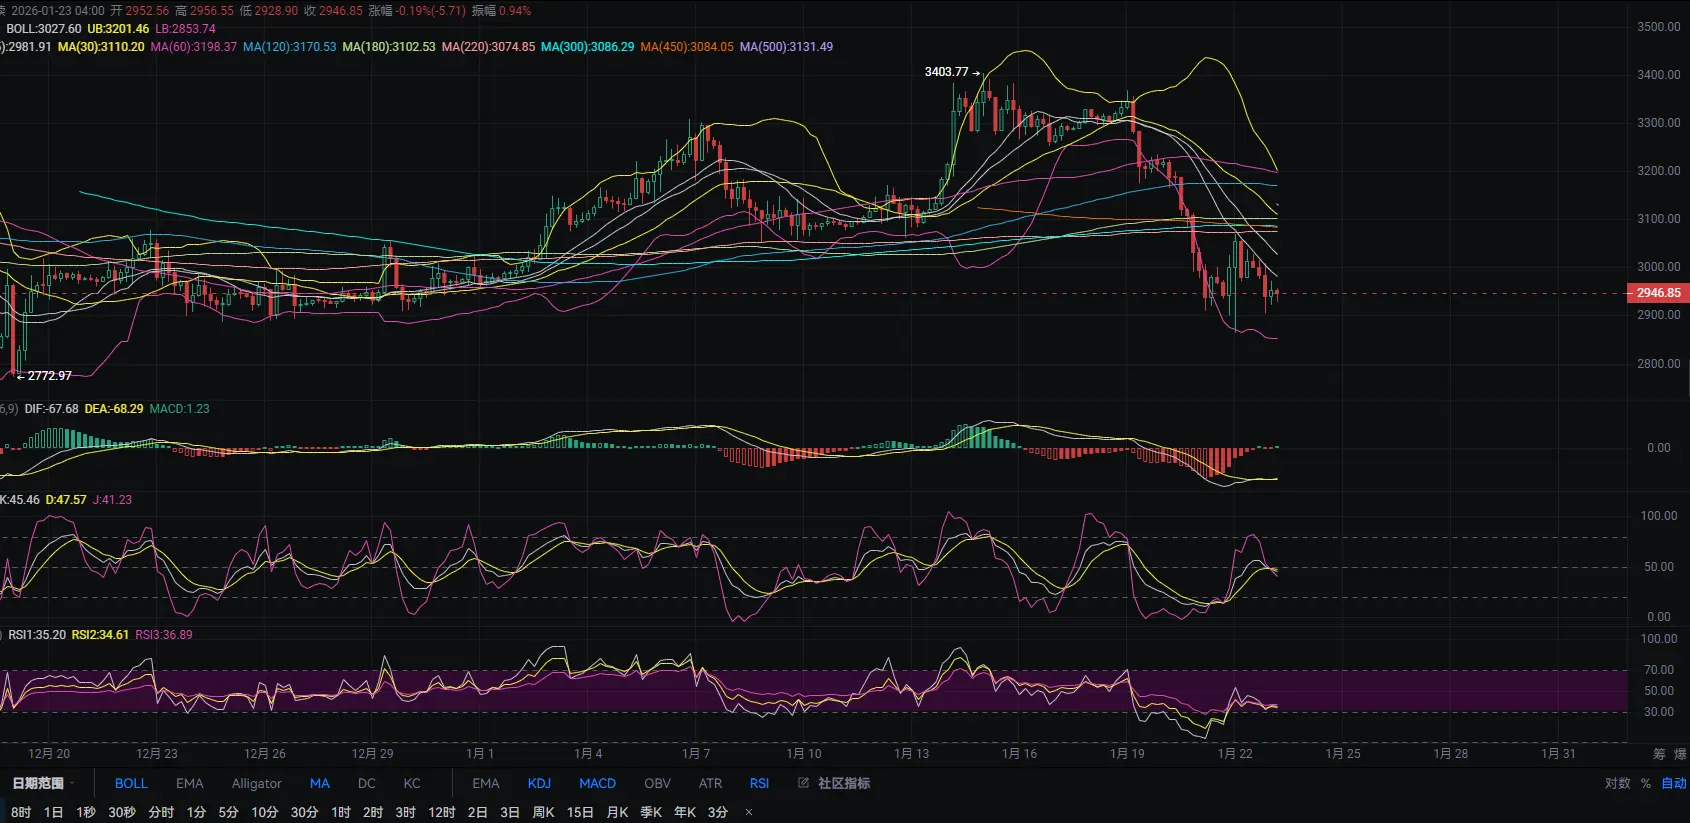
Task: Click the RSI3:36.89 value
Action: point(164,635)
